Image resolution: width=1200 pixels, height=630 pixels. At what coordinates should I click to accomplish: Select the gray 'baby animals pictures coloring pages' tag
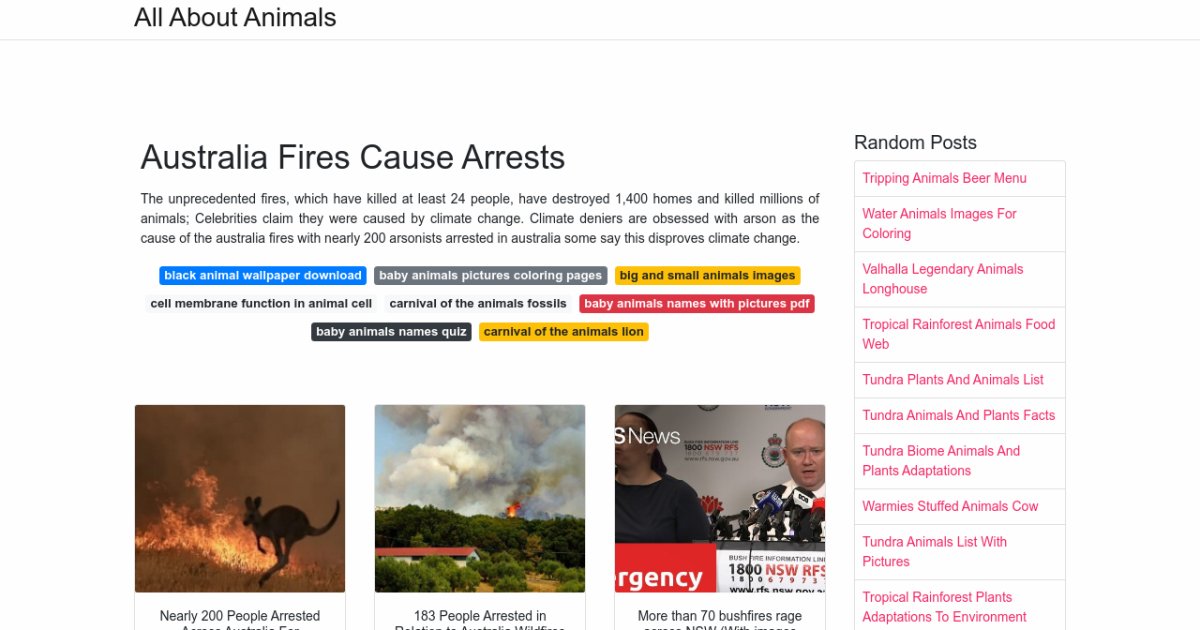(x=491, y=276)
